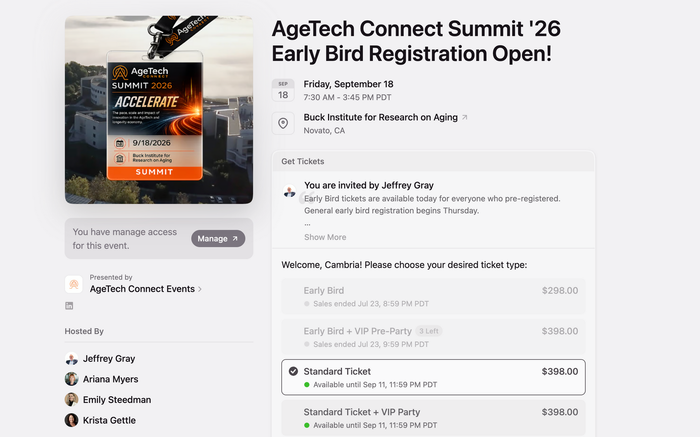Image resolution: width=700 pixels, height=437 pixels.
Task: Click the AgeTech Connect Events logo icon
Action: pos(74,284)
